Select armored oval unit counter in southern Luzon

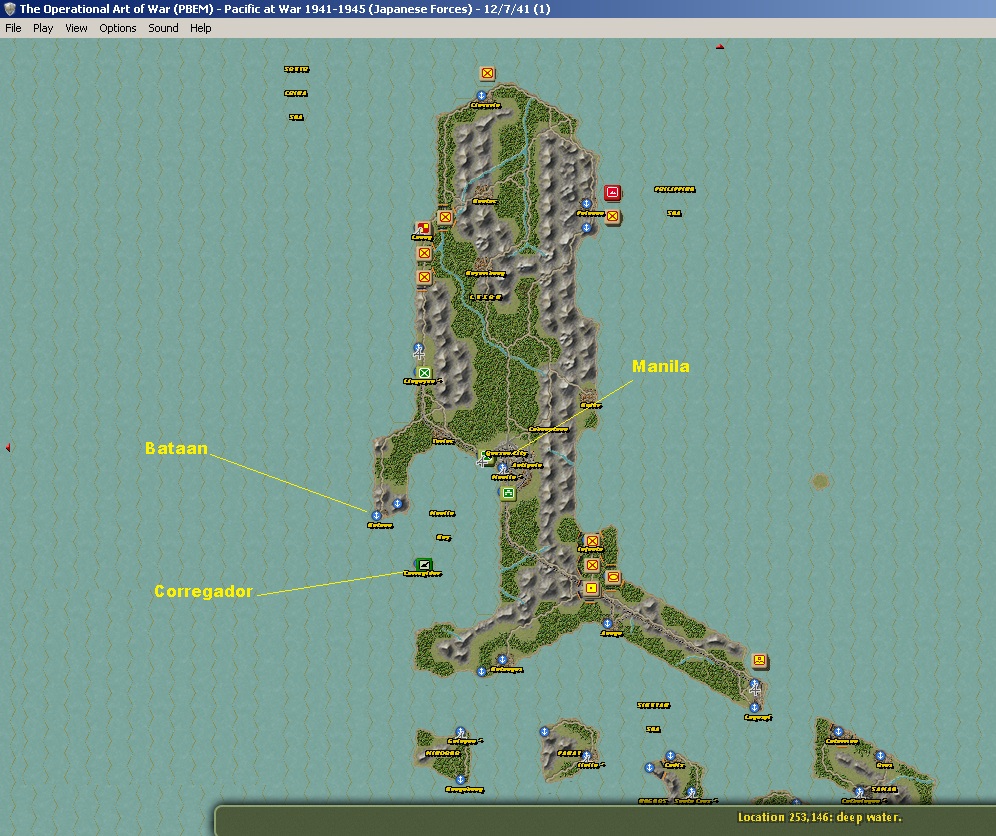pyautogui.click(x=613, y=577)
